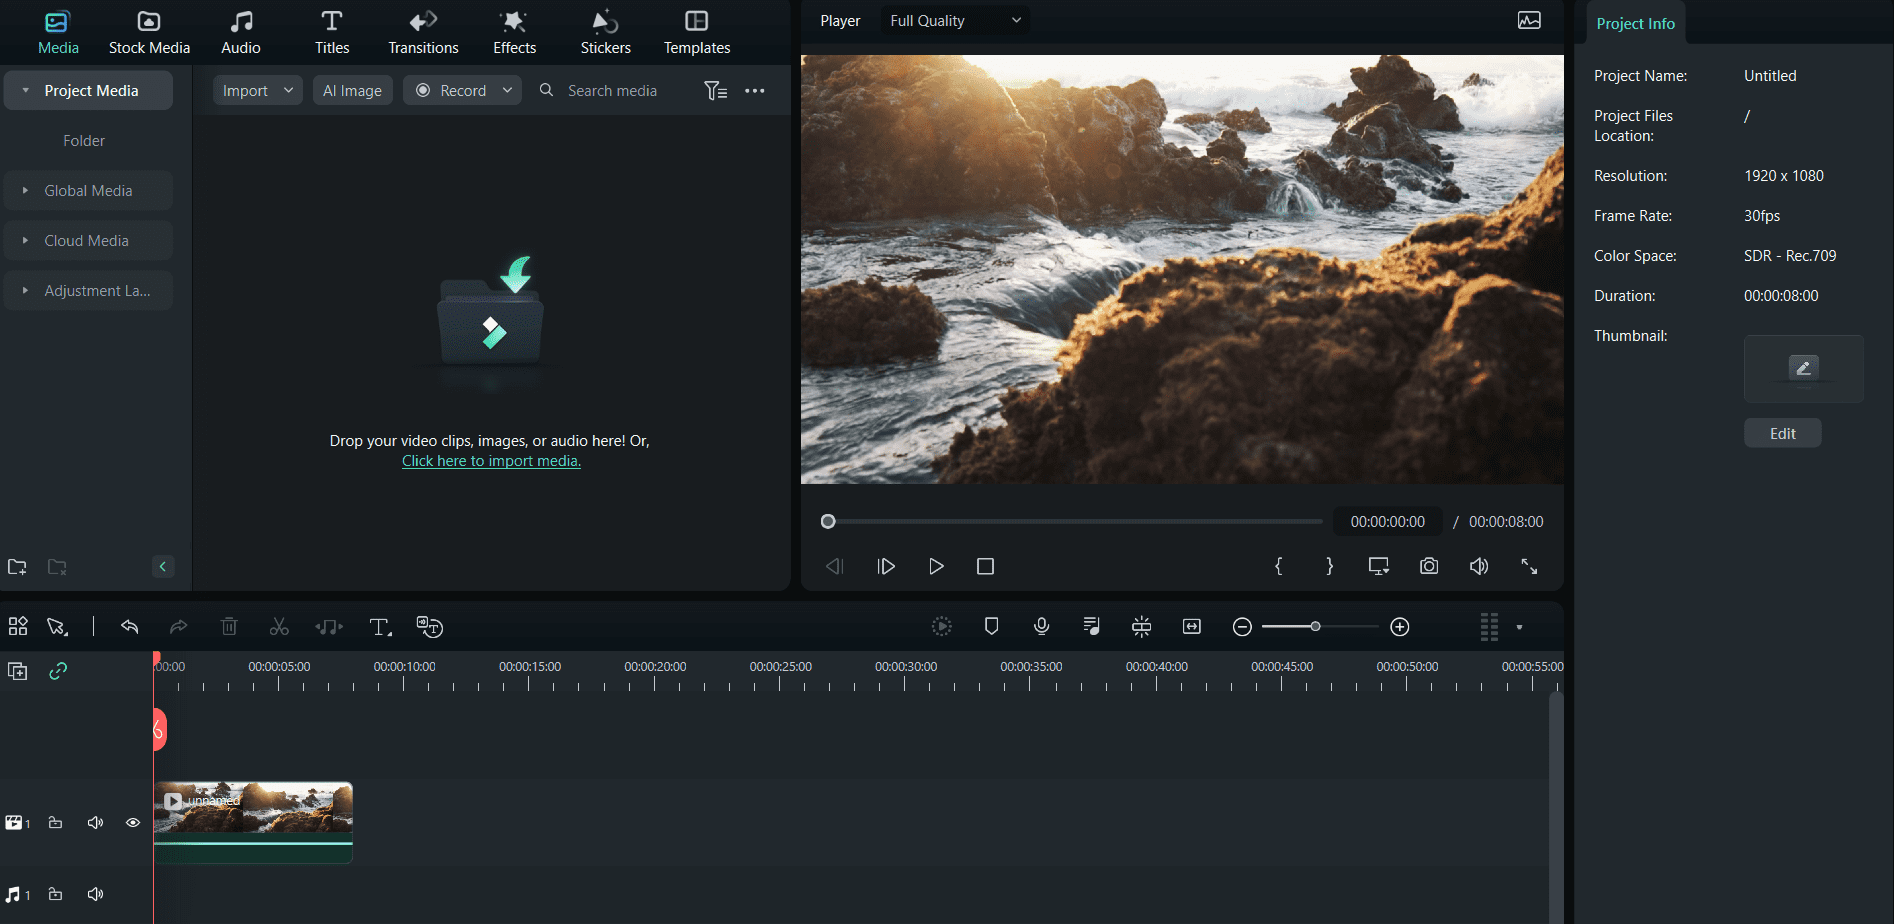Viewport: 1894px width, 924px height.
Task: Switch to the Stock Media tab
Action: point(148,32)
